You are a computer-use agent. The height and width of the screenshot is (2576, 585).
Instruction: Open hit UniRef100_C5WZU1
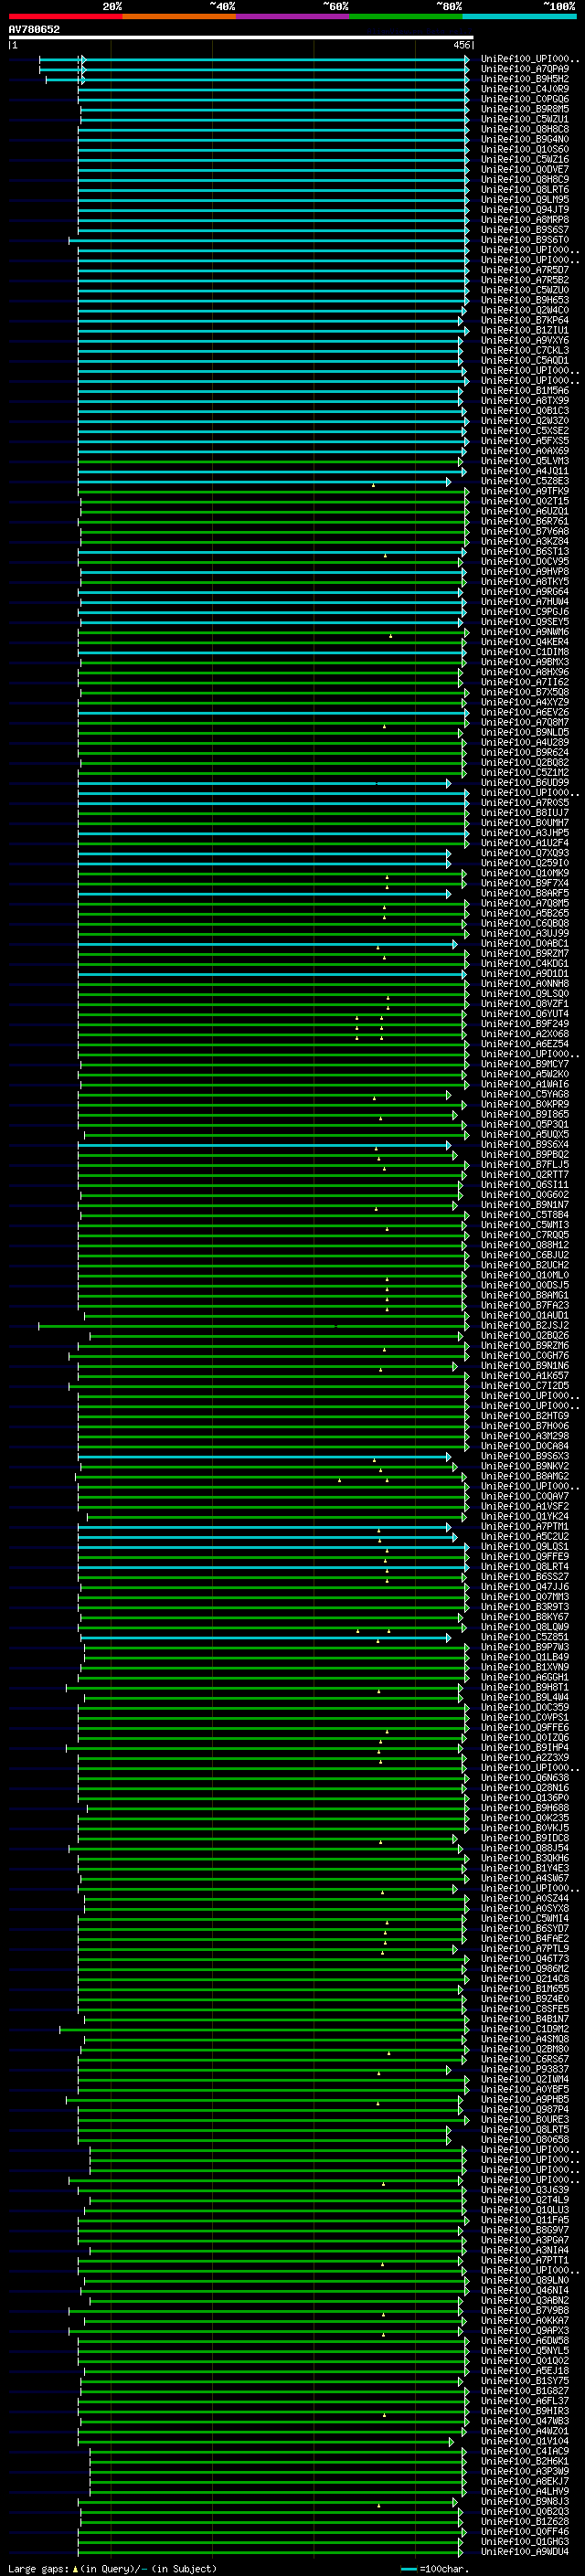coord(525,119)
